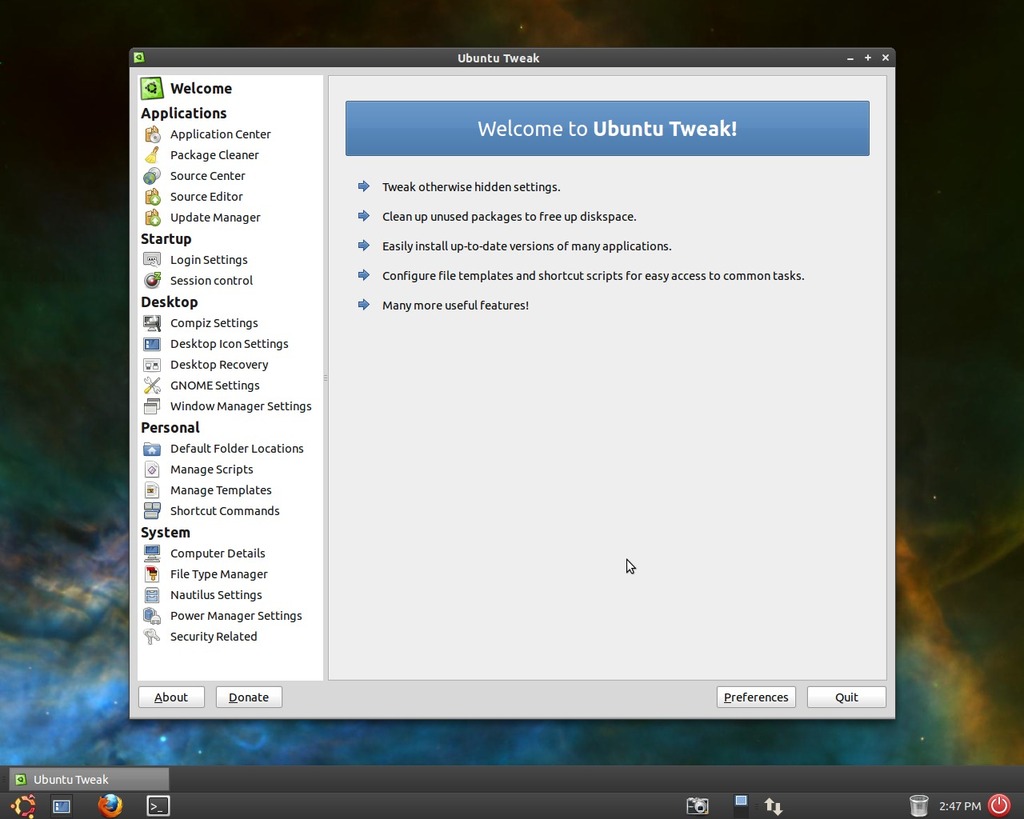Open the Ubuntu logo menu in panel
1024x819 pixels.
pyautogui.click(x=24, y=806)
